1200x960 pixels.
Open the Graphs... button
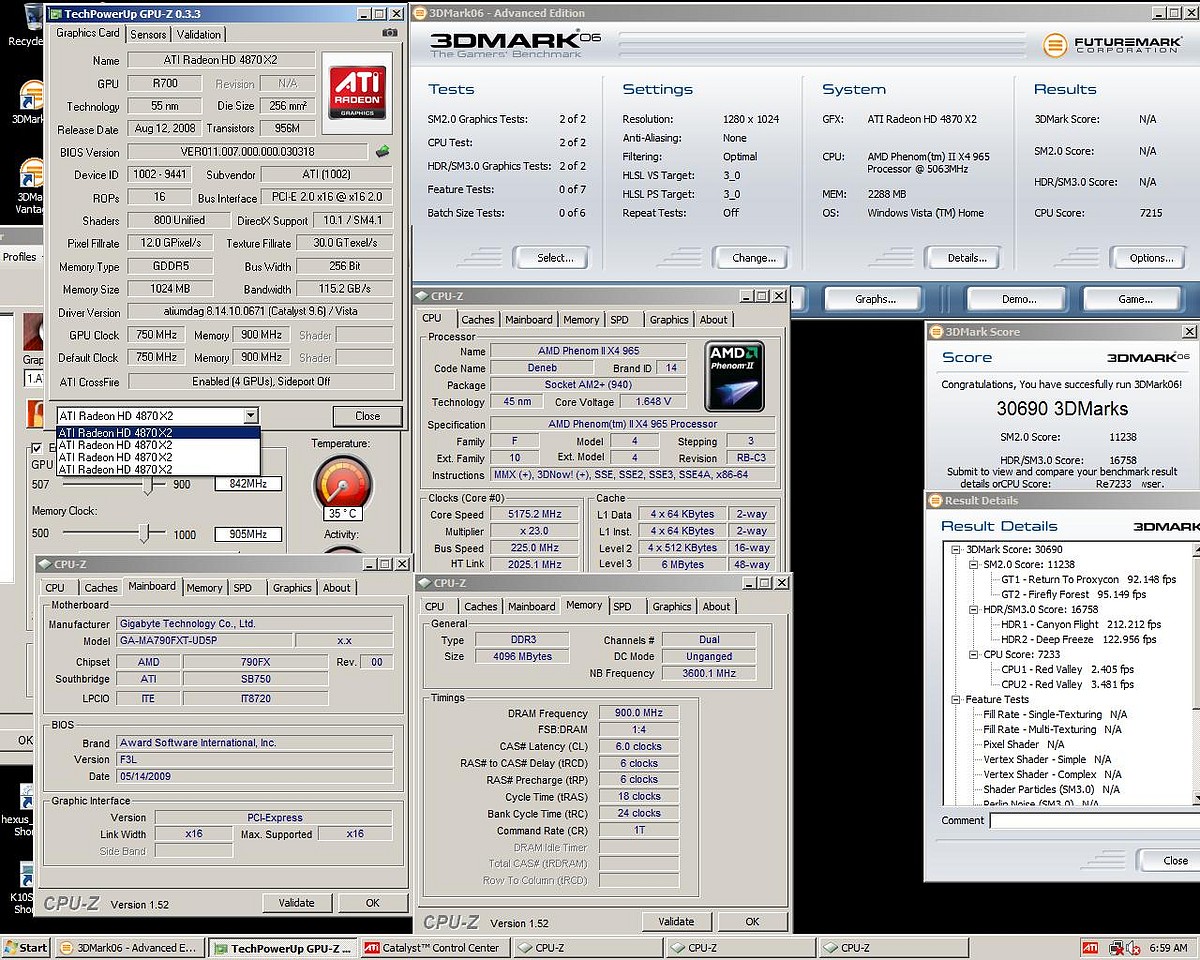point(875,299)
